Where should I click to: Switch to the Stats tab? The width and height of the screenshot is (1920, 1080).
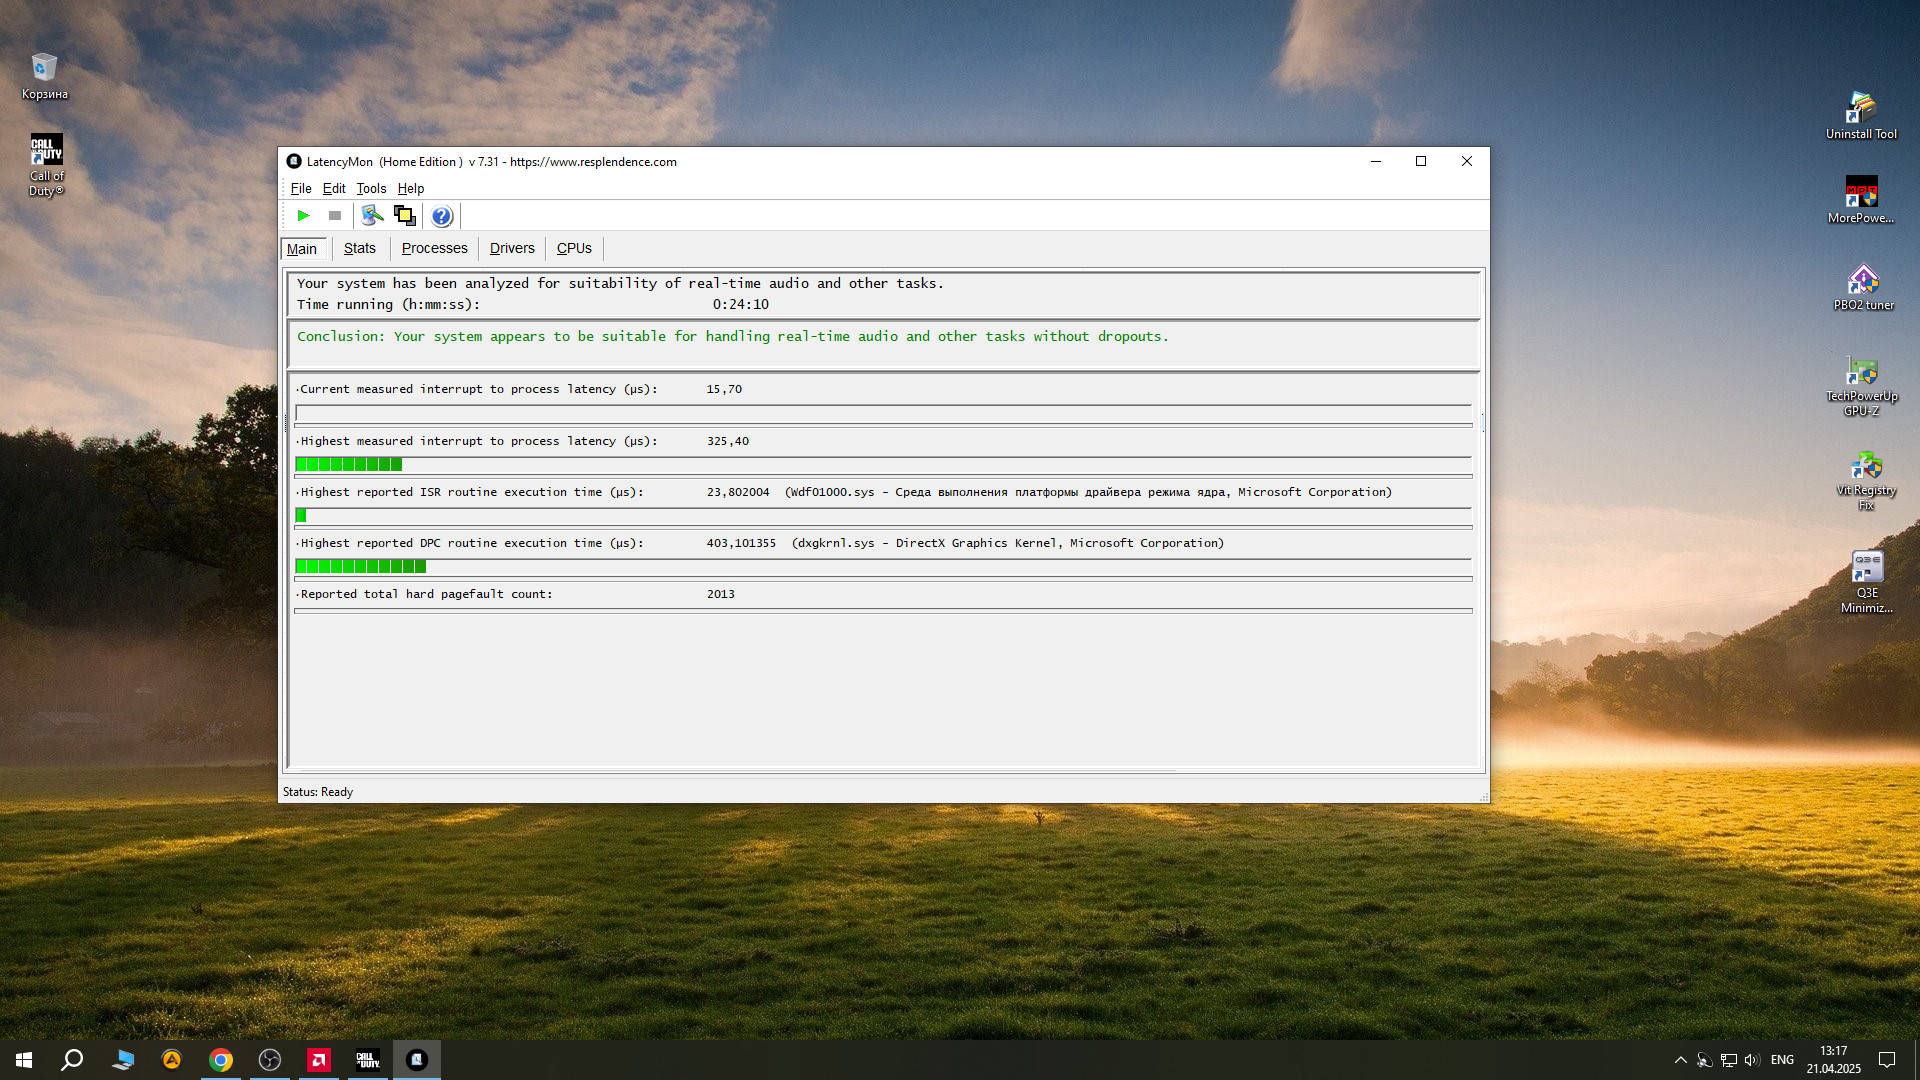point(359,248)
